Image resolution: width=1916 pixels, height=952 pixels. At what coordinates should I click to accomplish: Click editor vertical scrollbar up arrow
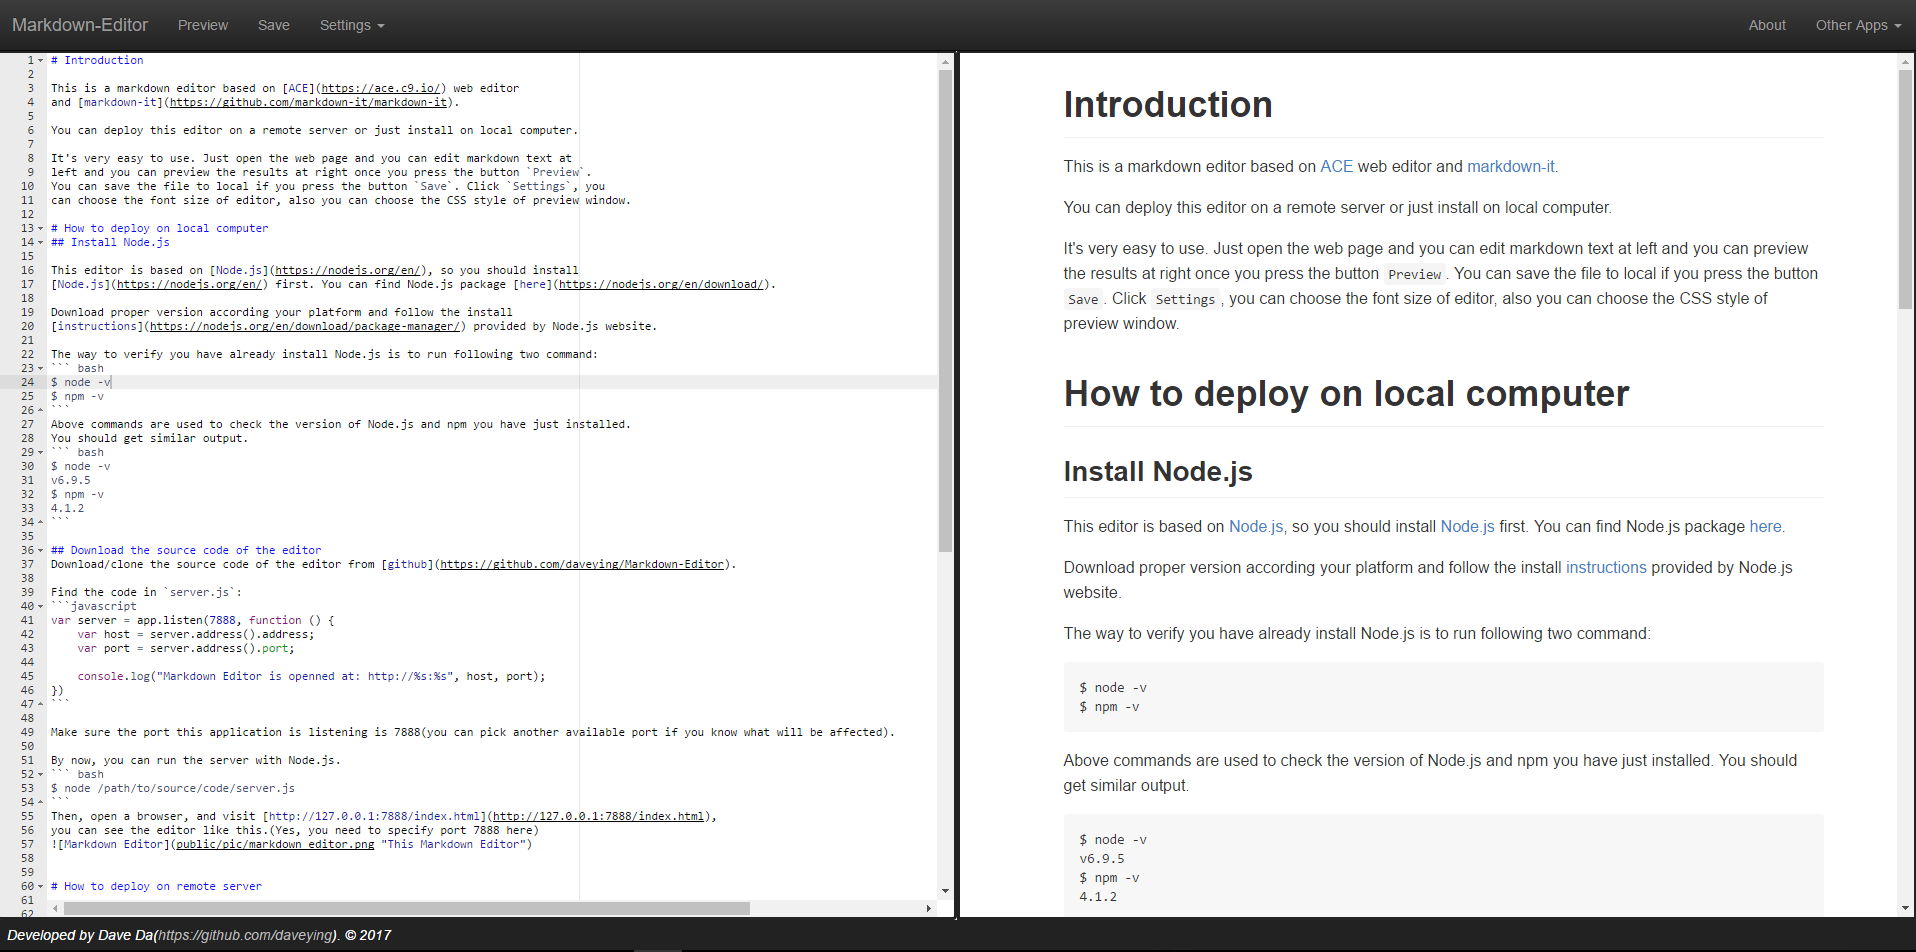click(945, 62)
